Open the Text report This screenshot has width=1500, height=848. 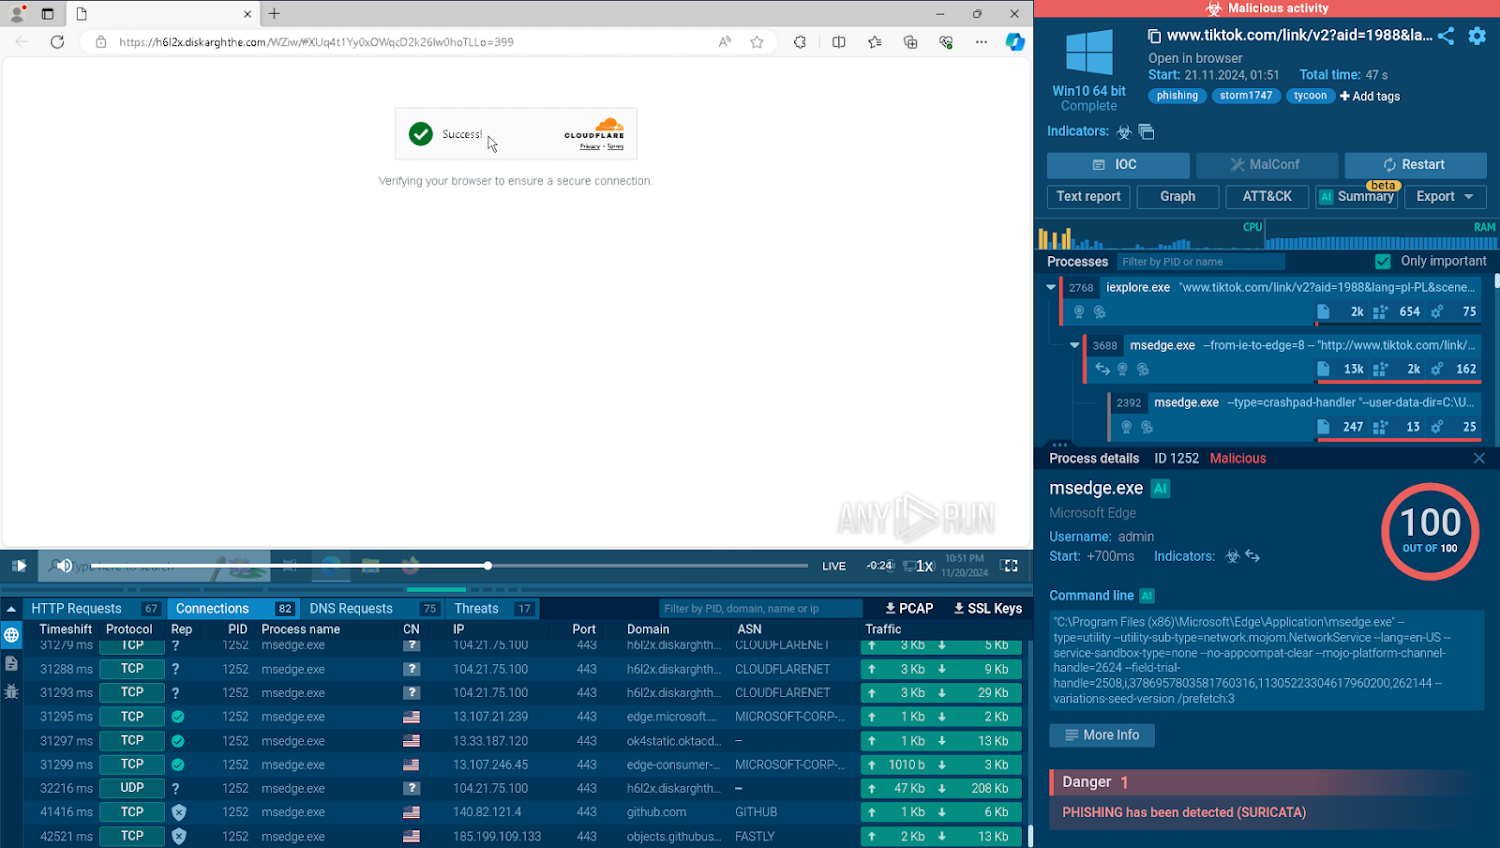coord(1089,197)
